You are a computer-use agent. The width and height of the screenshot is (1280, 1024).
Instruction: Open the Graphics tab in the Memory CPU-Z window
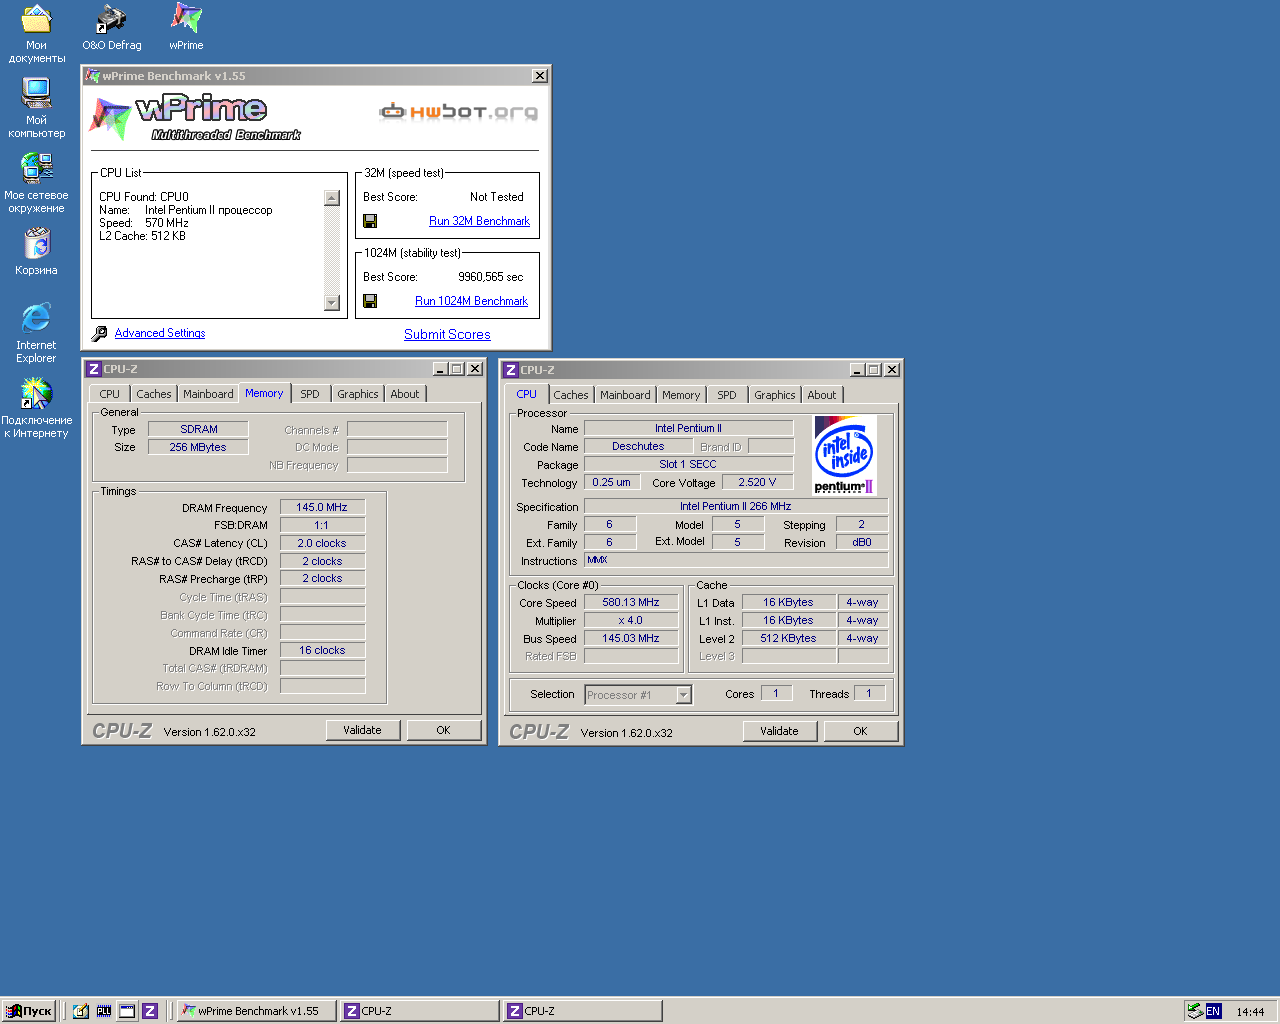click(x=358, y=394)
